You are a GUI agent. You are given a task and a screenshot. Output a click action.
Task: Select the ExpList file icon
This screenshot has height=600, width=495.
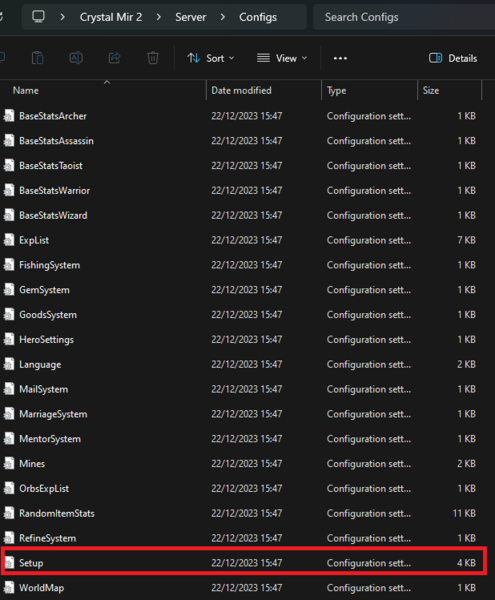click(x=9, y=240)
